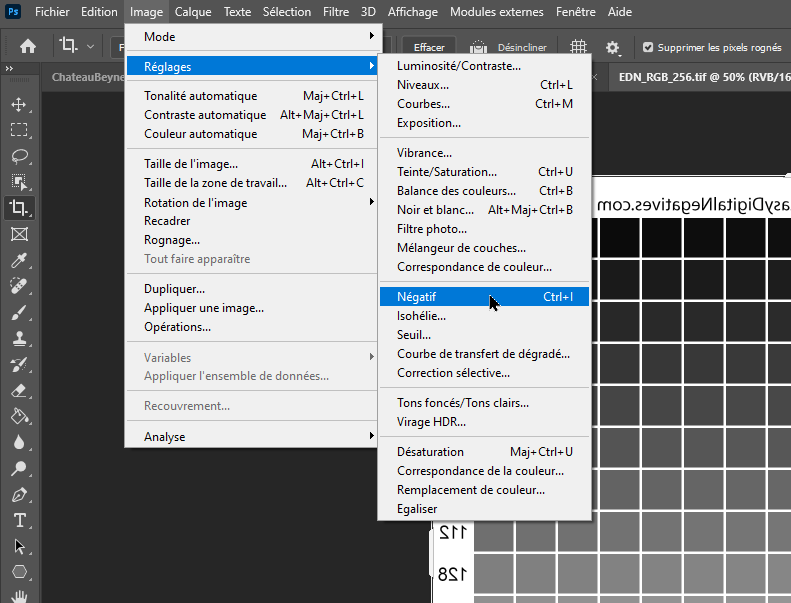Select the Polygon shape tool
This screenshot has width=791, height=603.
point(19,572)
